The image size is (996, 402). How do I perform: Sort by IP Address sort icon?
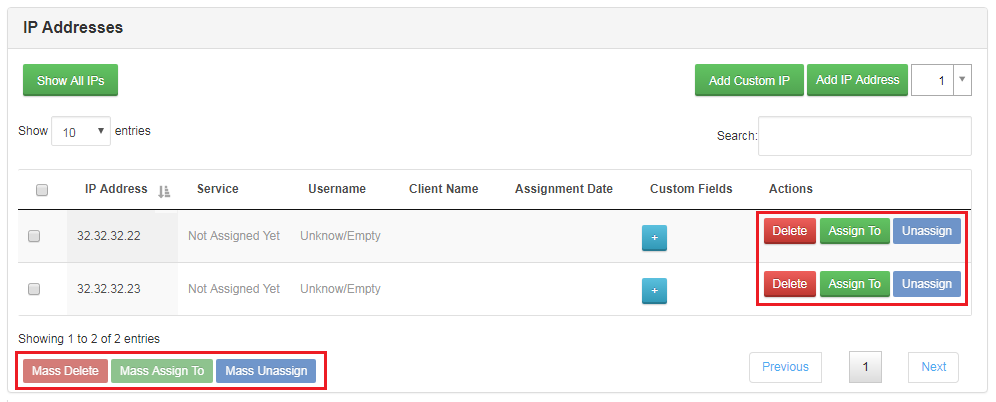pos(164,191)
